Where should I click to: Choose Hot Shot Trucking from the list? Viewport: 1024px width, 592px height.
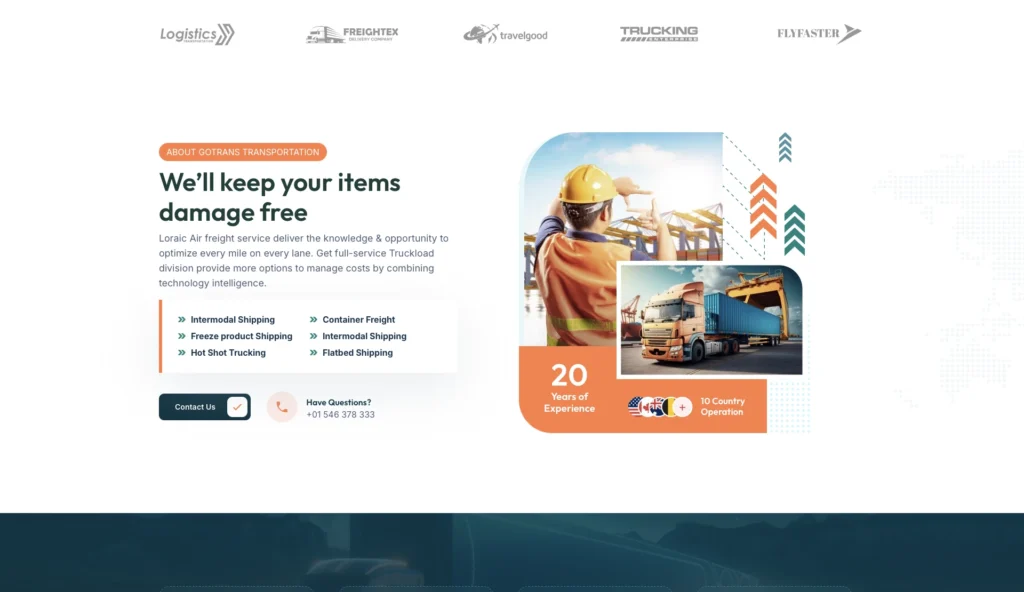click(x=228, y=353)
